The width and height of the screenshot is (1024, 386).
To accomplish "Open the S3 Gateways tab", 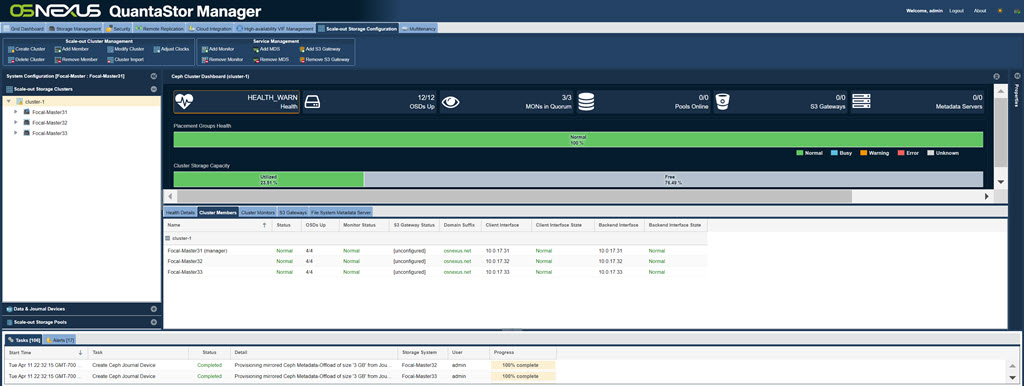I will coord(293,212).
